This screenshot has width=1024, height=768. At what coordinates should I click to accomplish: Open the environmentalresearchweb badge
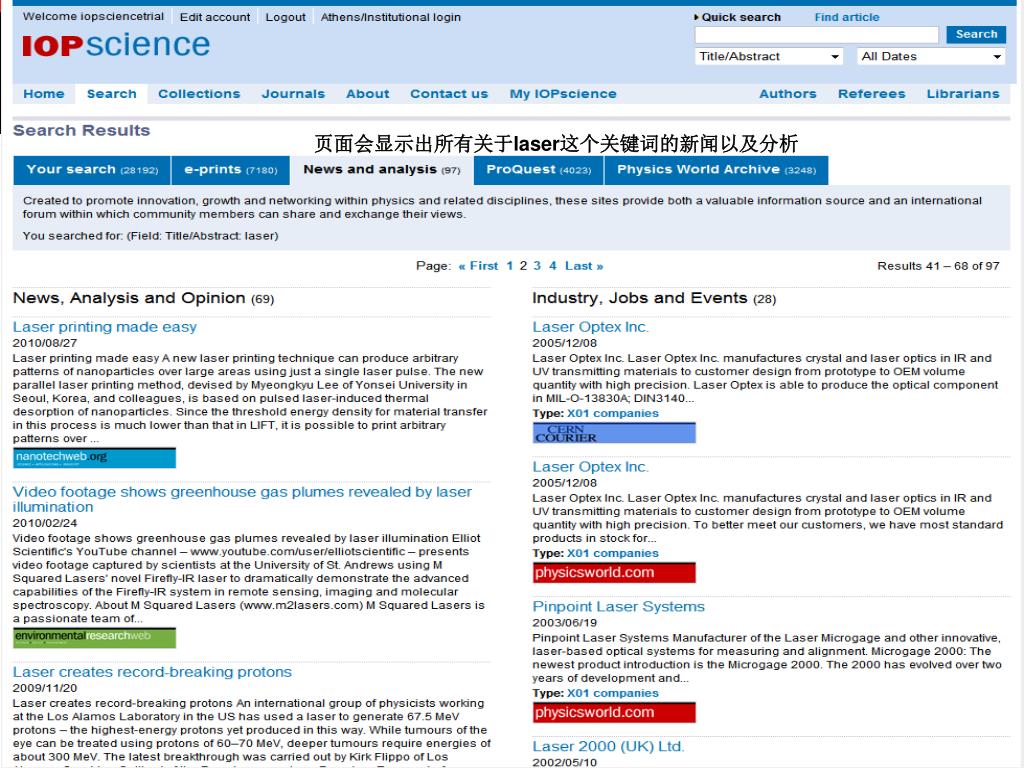[x=94, y=637]
